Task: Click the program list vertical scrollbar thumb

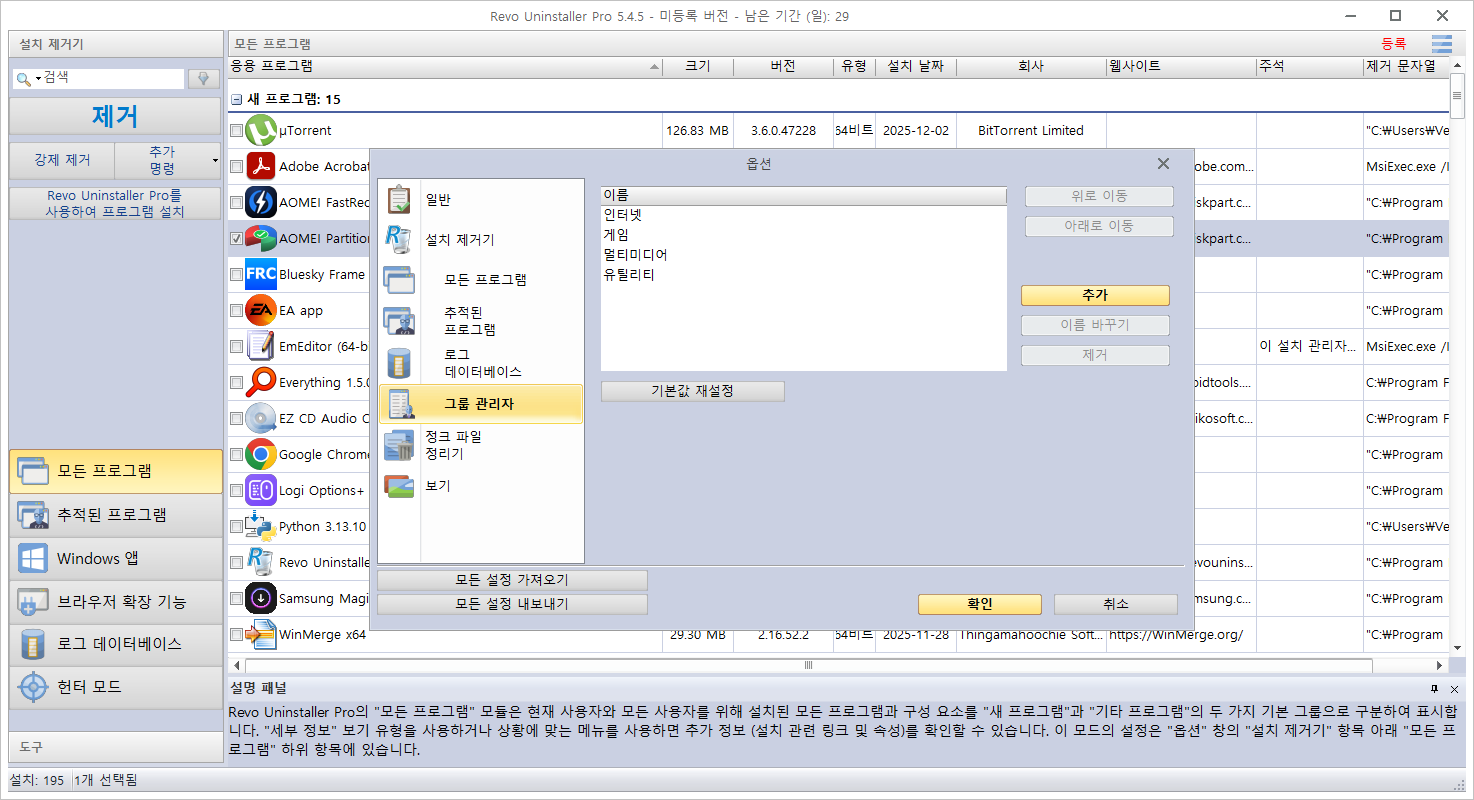Action: pos(1457,95)
